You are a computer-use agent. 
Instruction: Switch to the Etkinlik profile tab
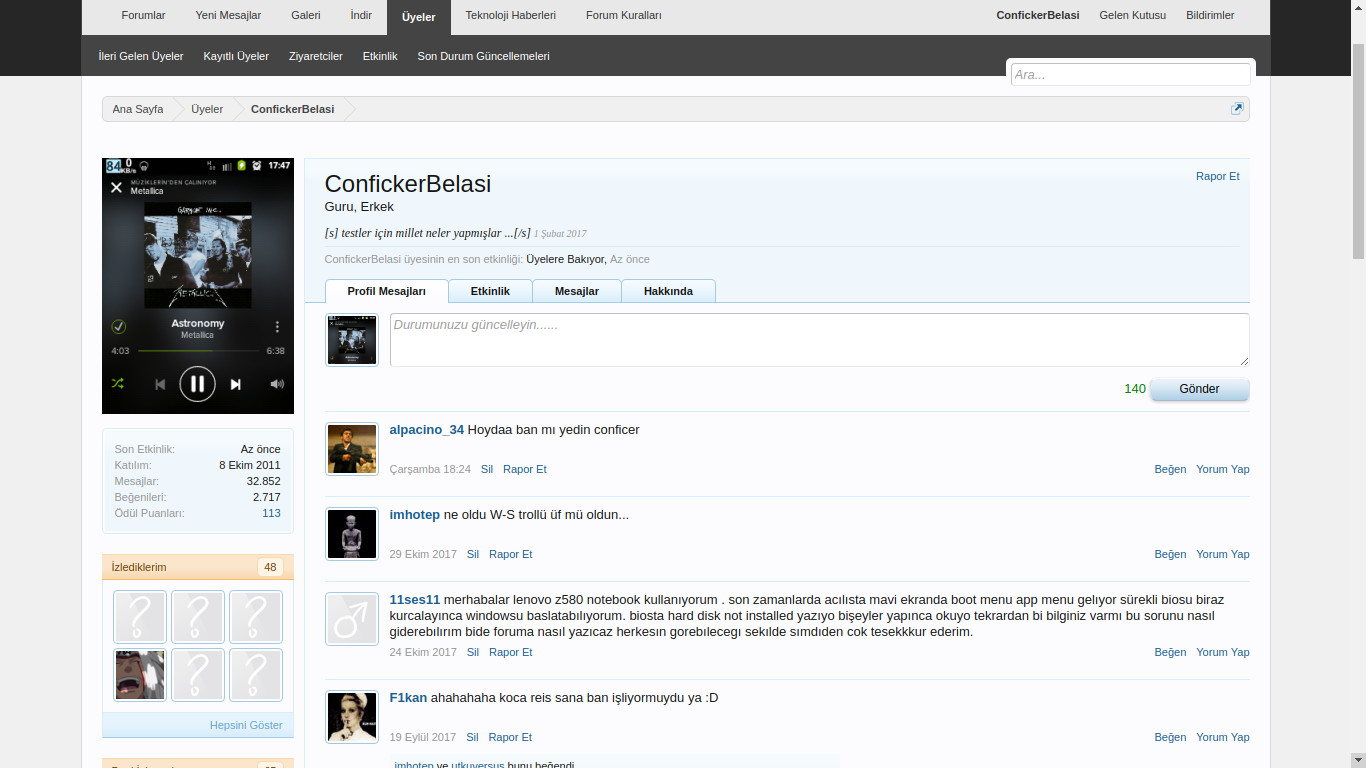click(x=490, y=291)
